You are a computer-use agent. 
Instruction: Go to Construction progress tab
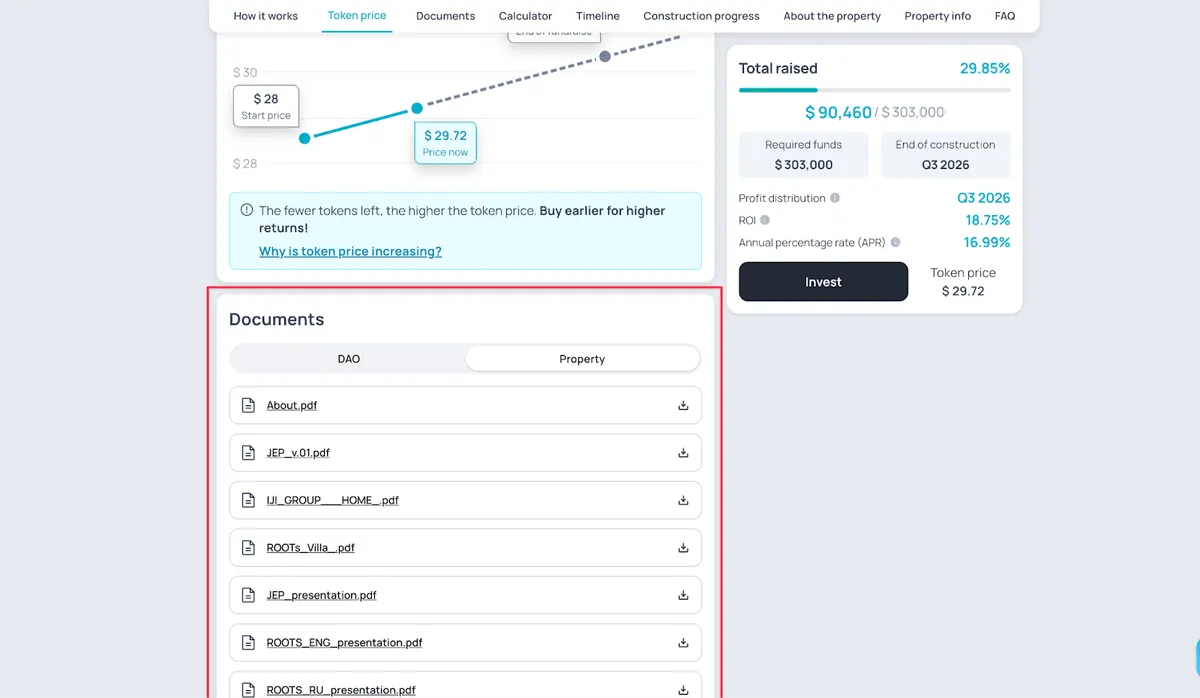point(701,16)
